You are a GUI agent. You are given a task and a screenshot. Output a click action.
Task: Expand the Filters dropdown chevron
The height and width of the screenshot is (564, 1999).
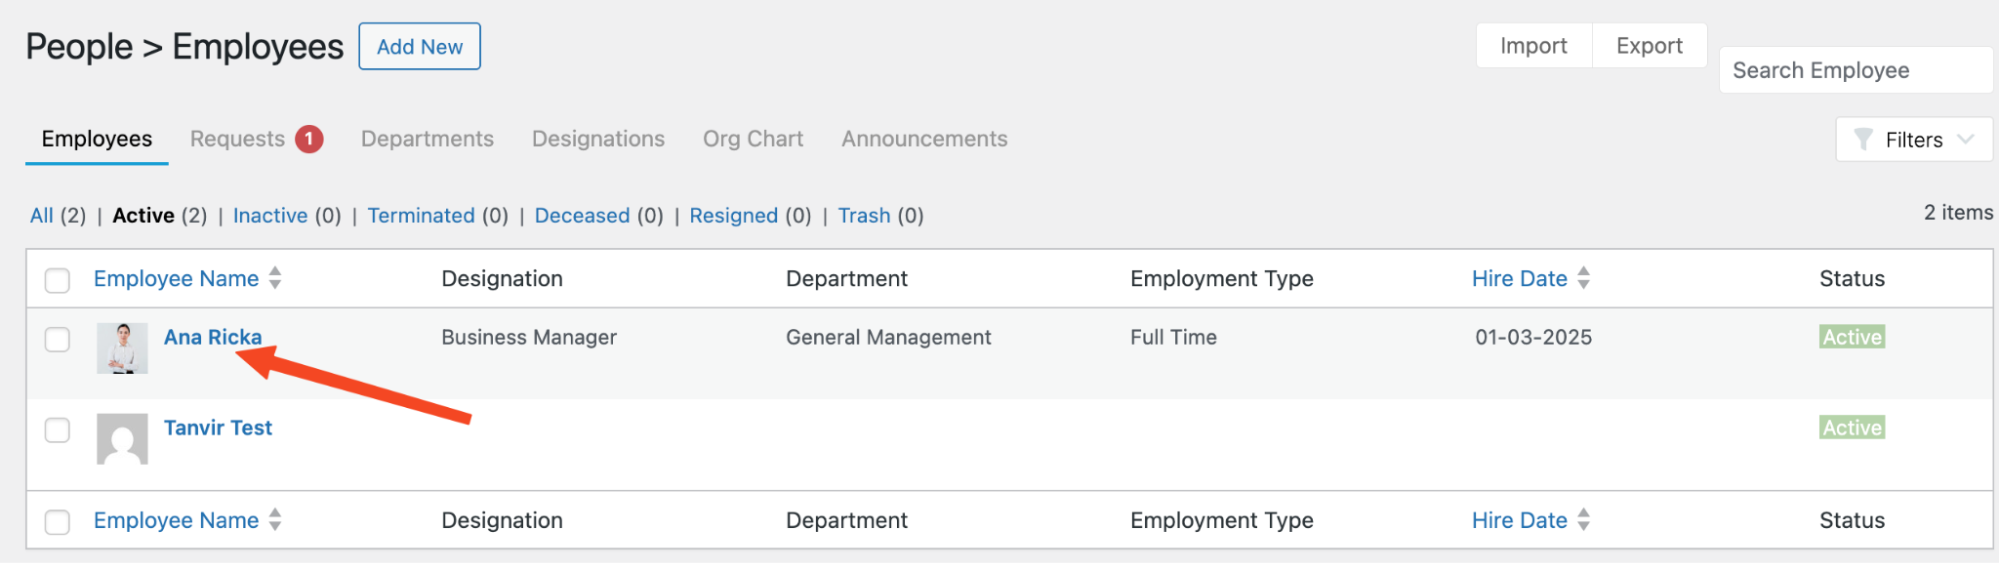pos(1965,139)
